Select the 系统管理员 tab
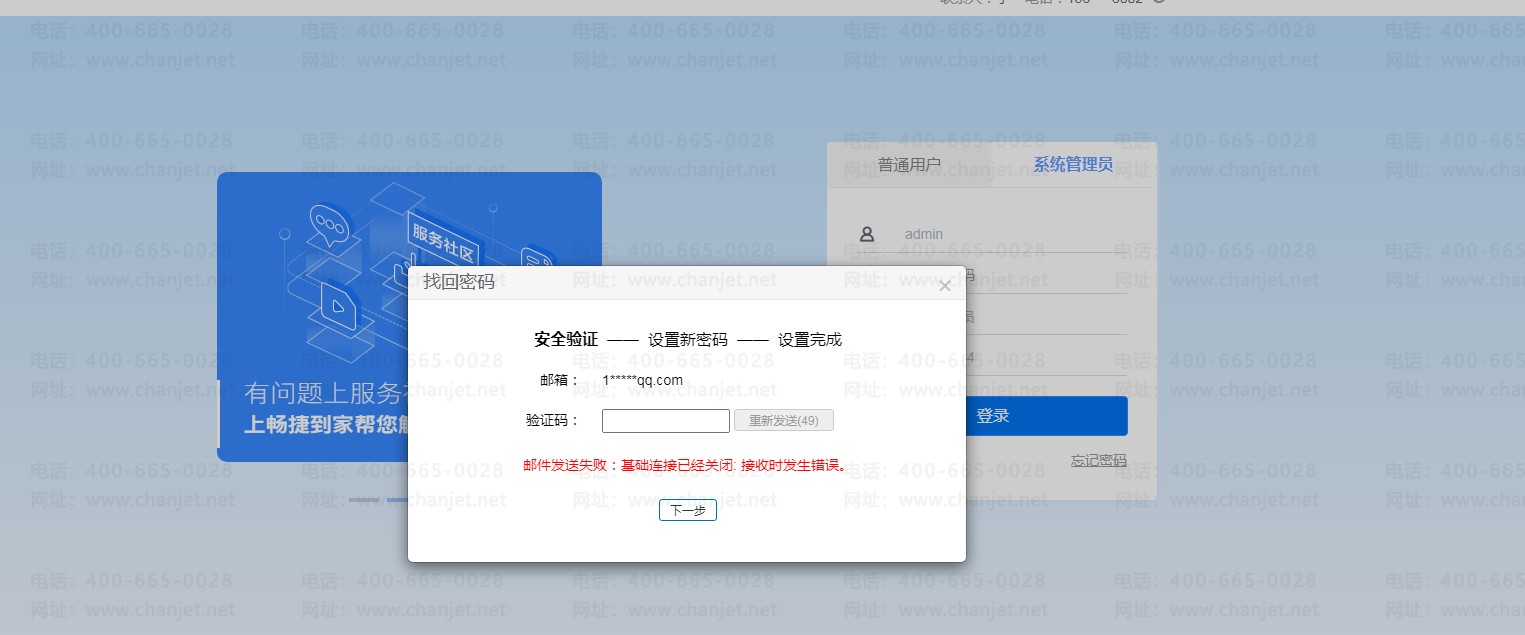This screenshot has width=1525, height=635. point(1072,165)
